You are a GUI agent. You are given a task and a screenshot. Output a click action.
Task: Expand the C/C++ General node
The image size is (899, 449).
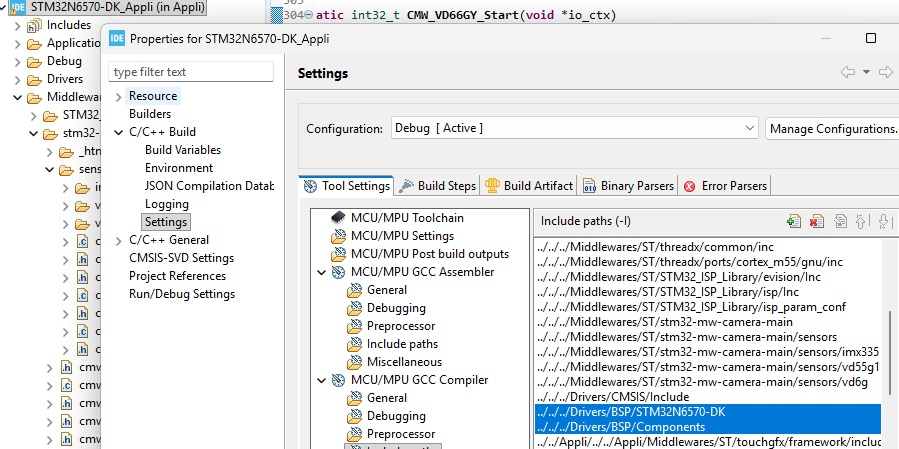tap(119, 240)
